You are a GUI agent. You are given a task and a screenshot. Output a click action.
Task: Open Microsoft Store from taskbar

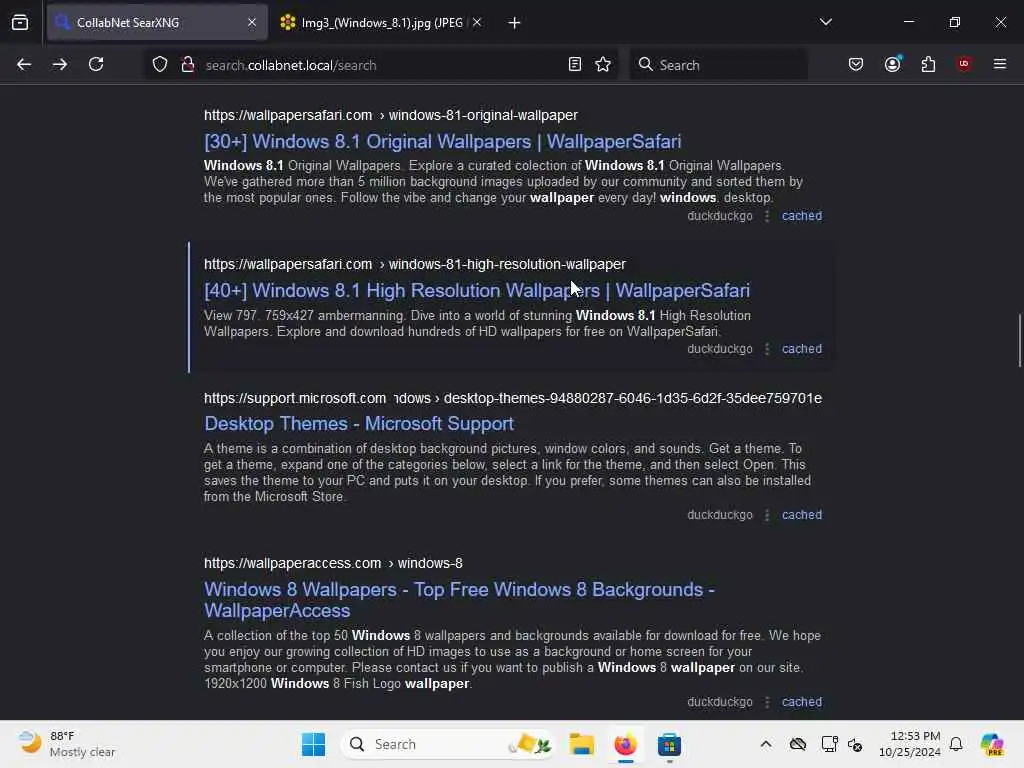[x=669, y=744]
